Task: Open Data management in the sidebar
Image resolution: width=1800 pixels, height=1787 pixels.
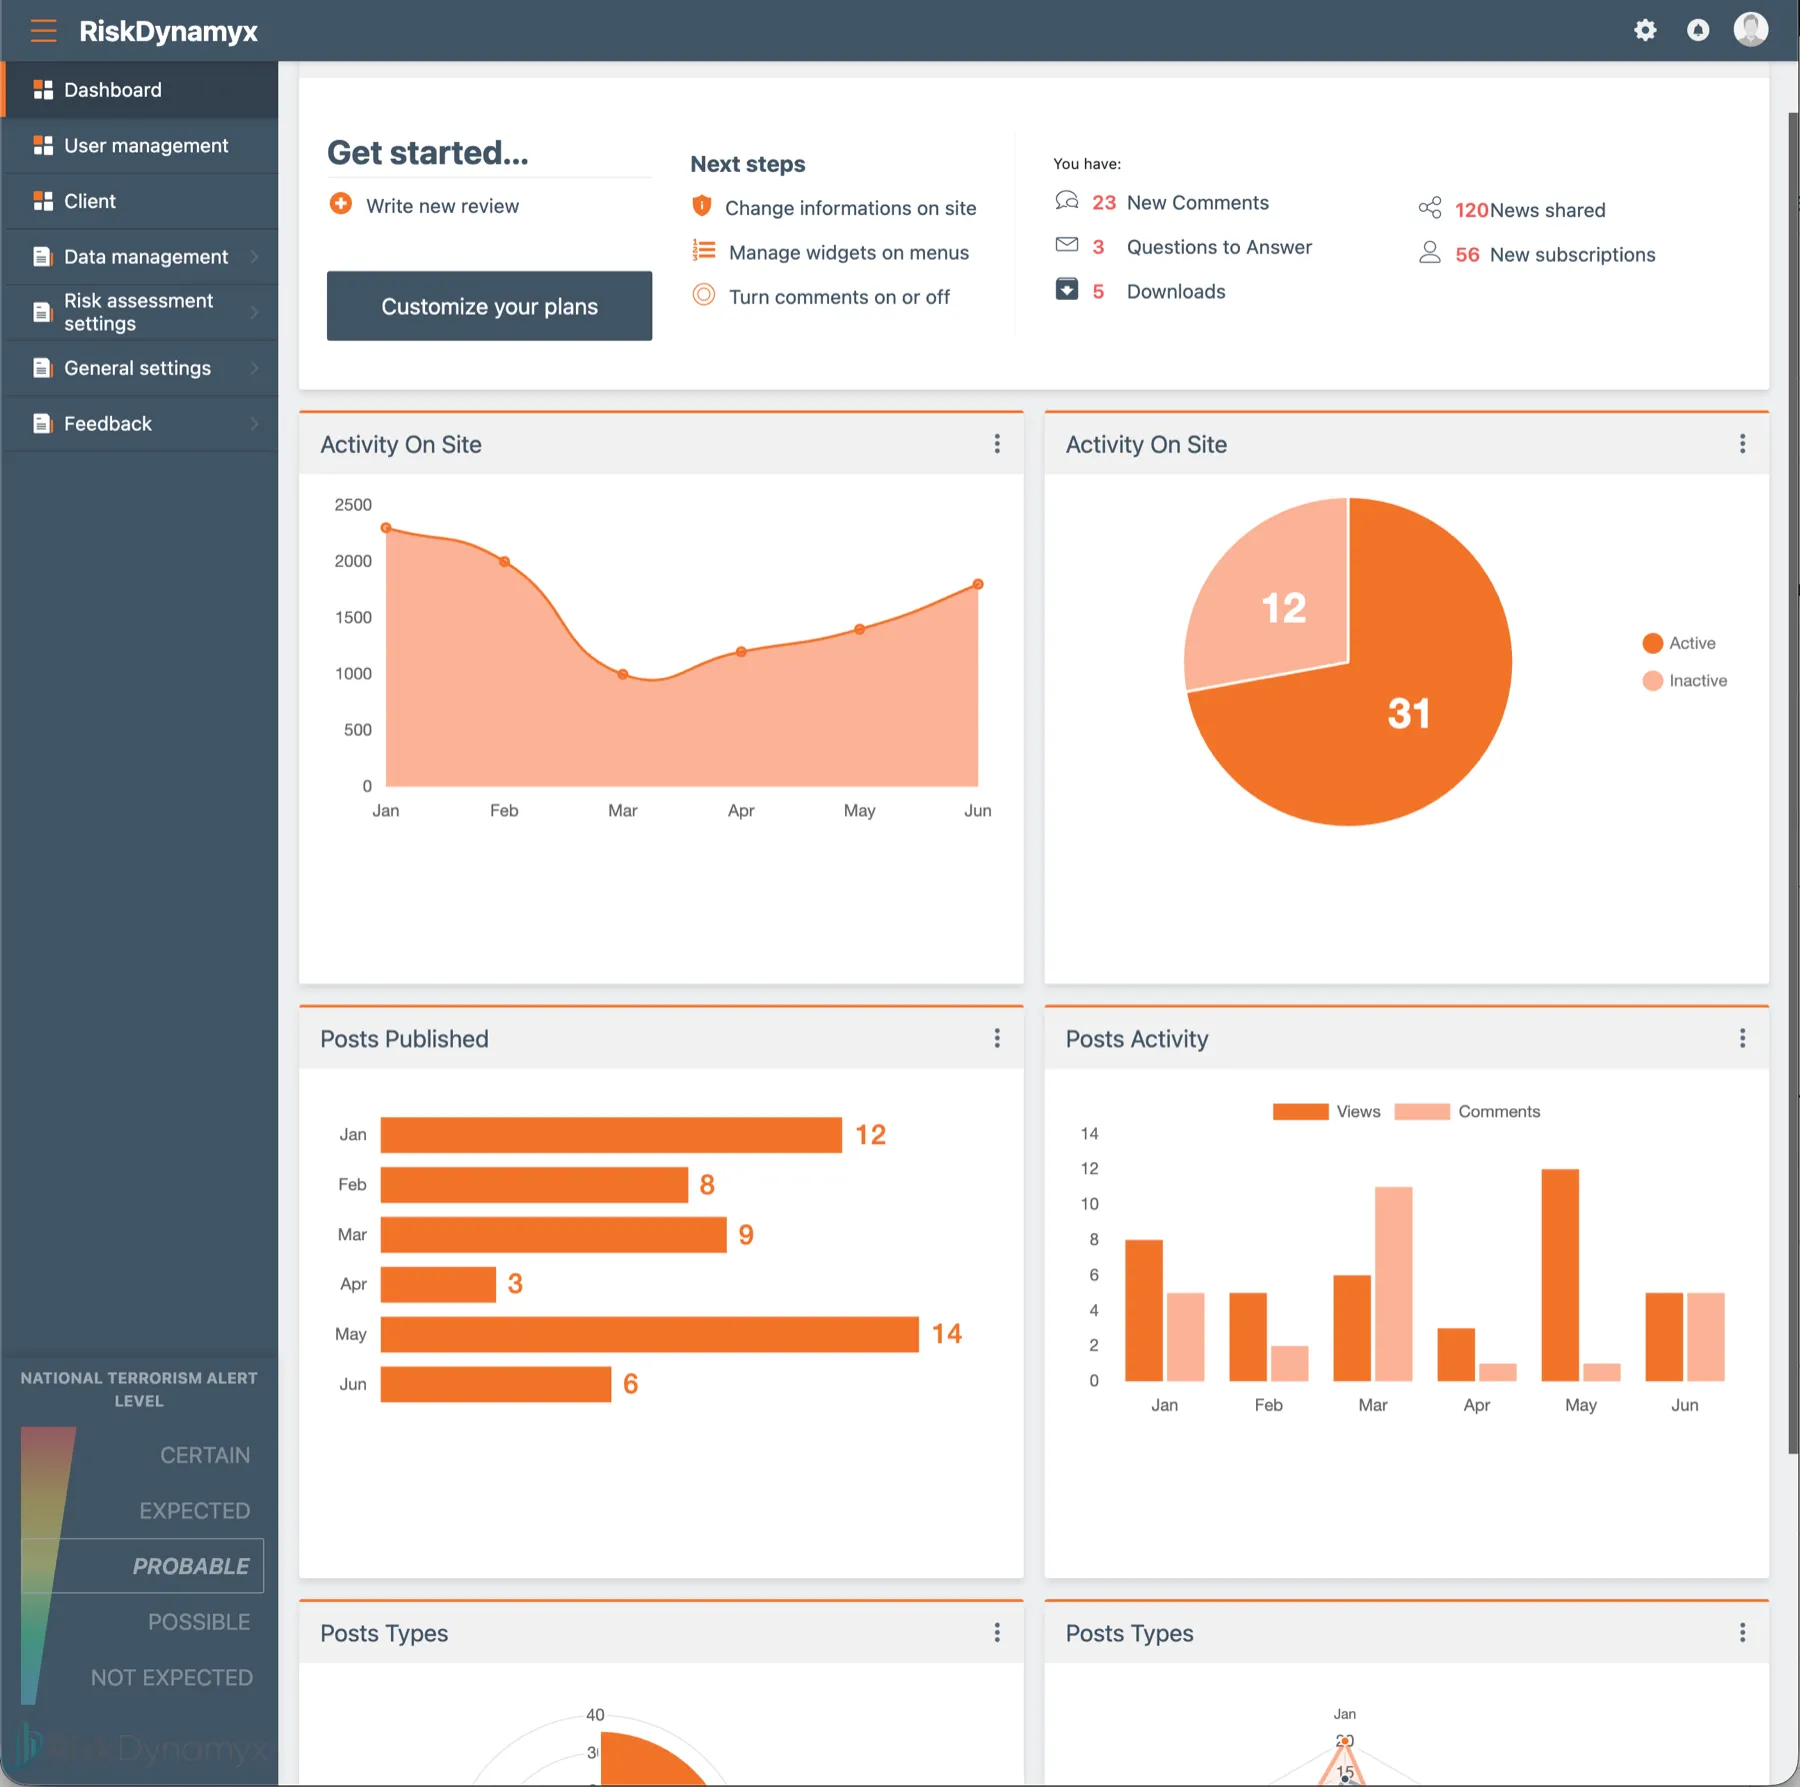Action: (141, 257)
